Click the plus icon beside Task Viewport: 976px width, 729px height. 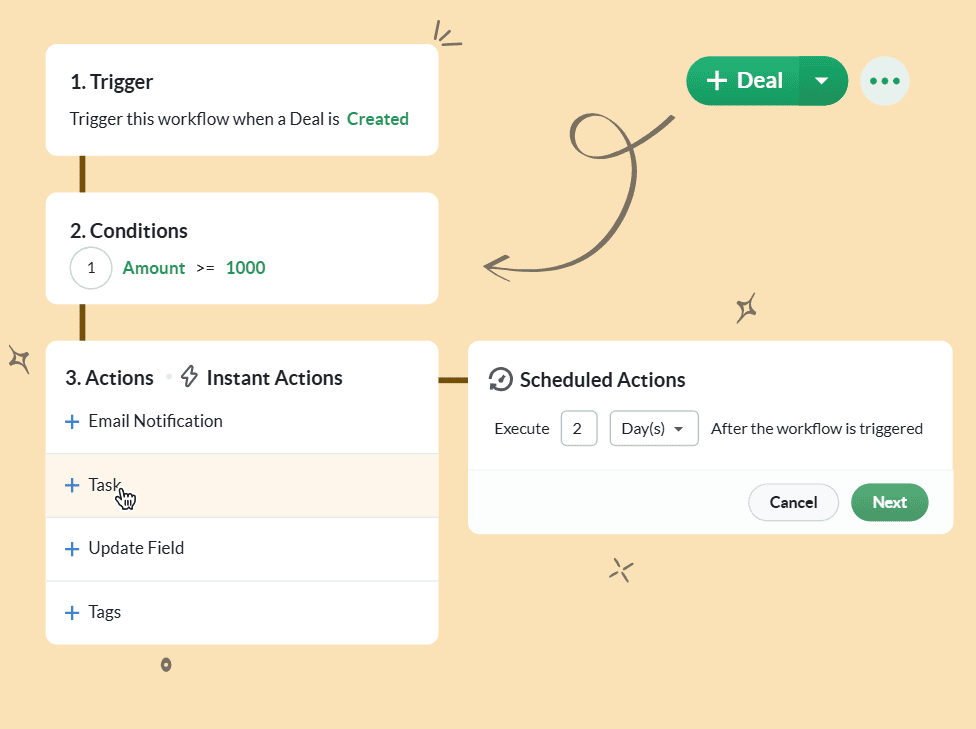[72, 485]
